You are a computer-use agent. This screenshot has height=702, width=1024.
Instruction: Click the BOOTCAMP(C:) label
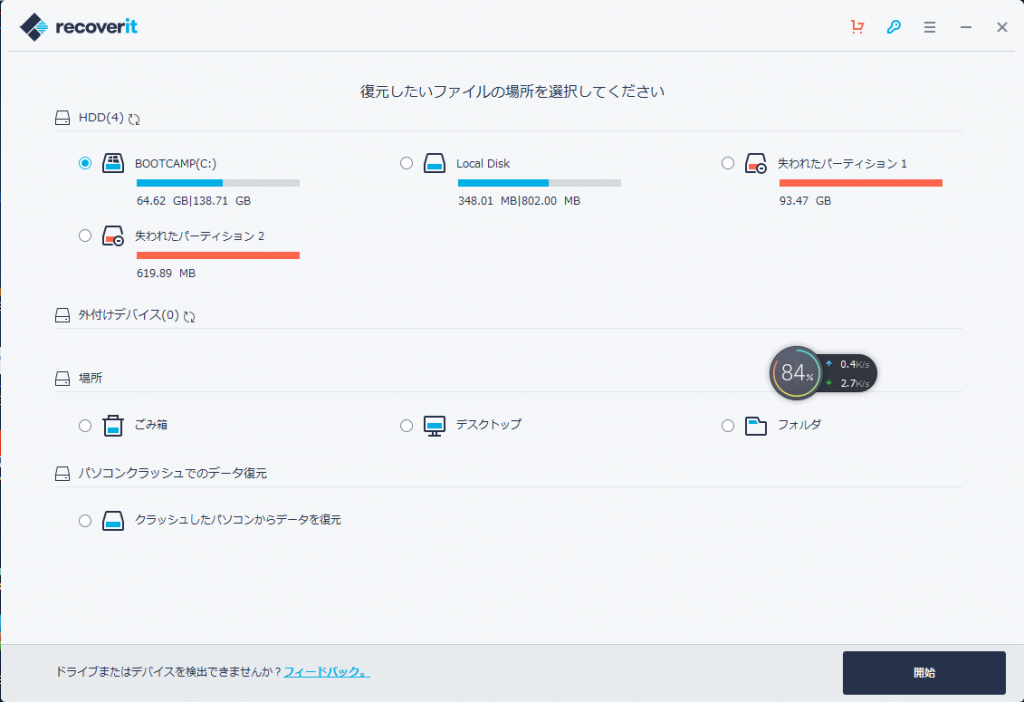click(176, 164)
